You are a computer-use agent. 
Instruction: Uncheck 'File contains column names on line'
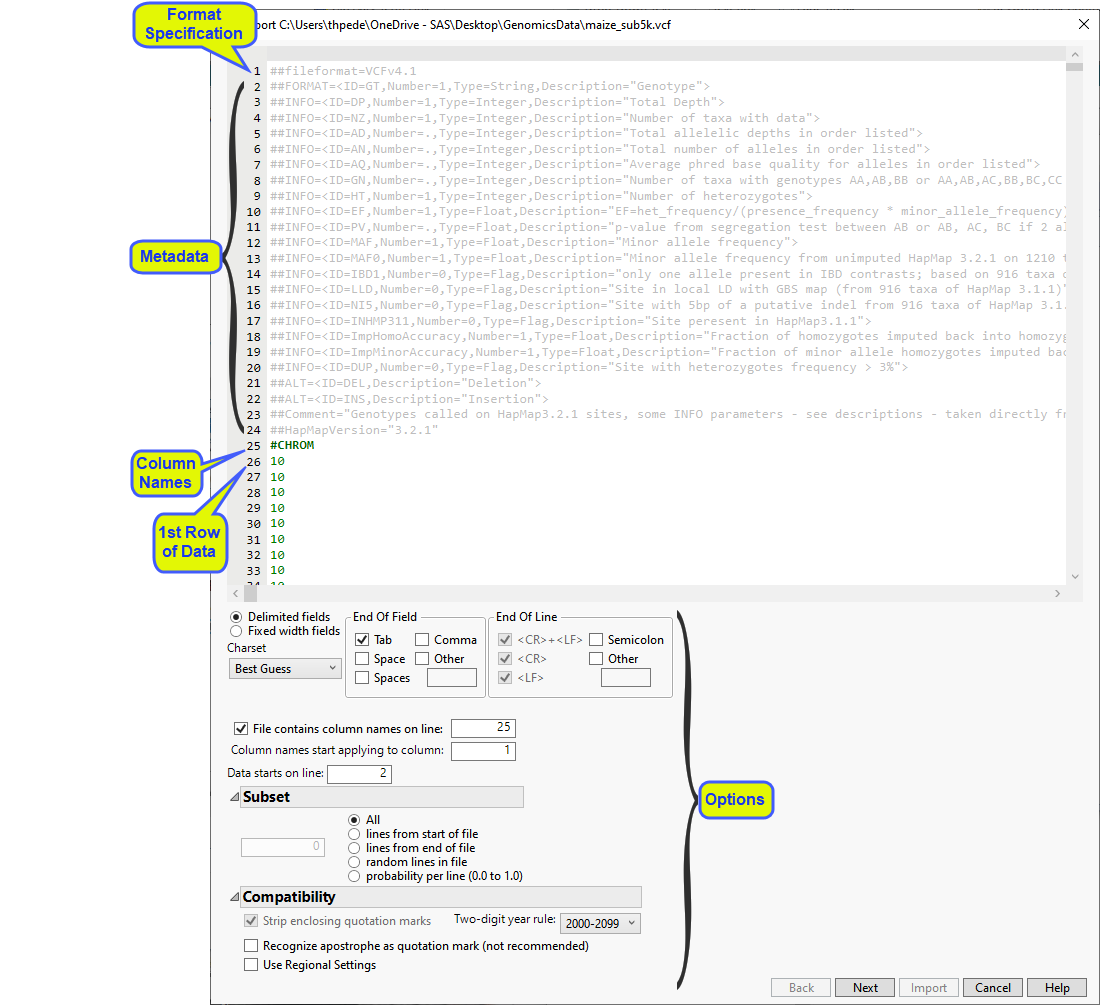click(x=242, y=728)
